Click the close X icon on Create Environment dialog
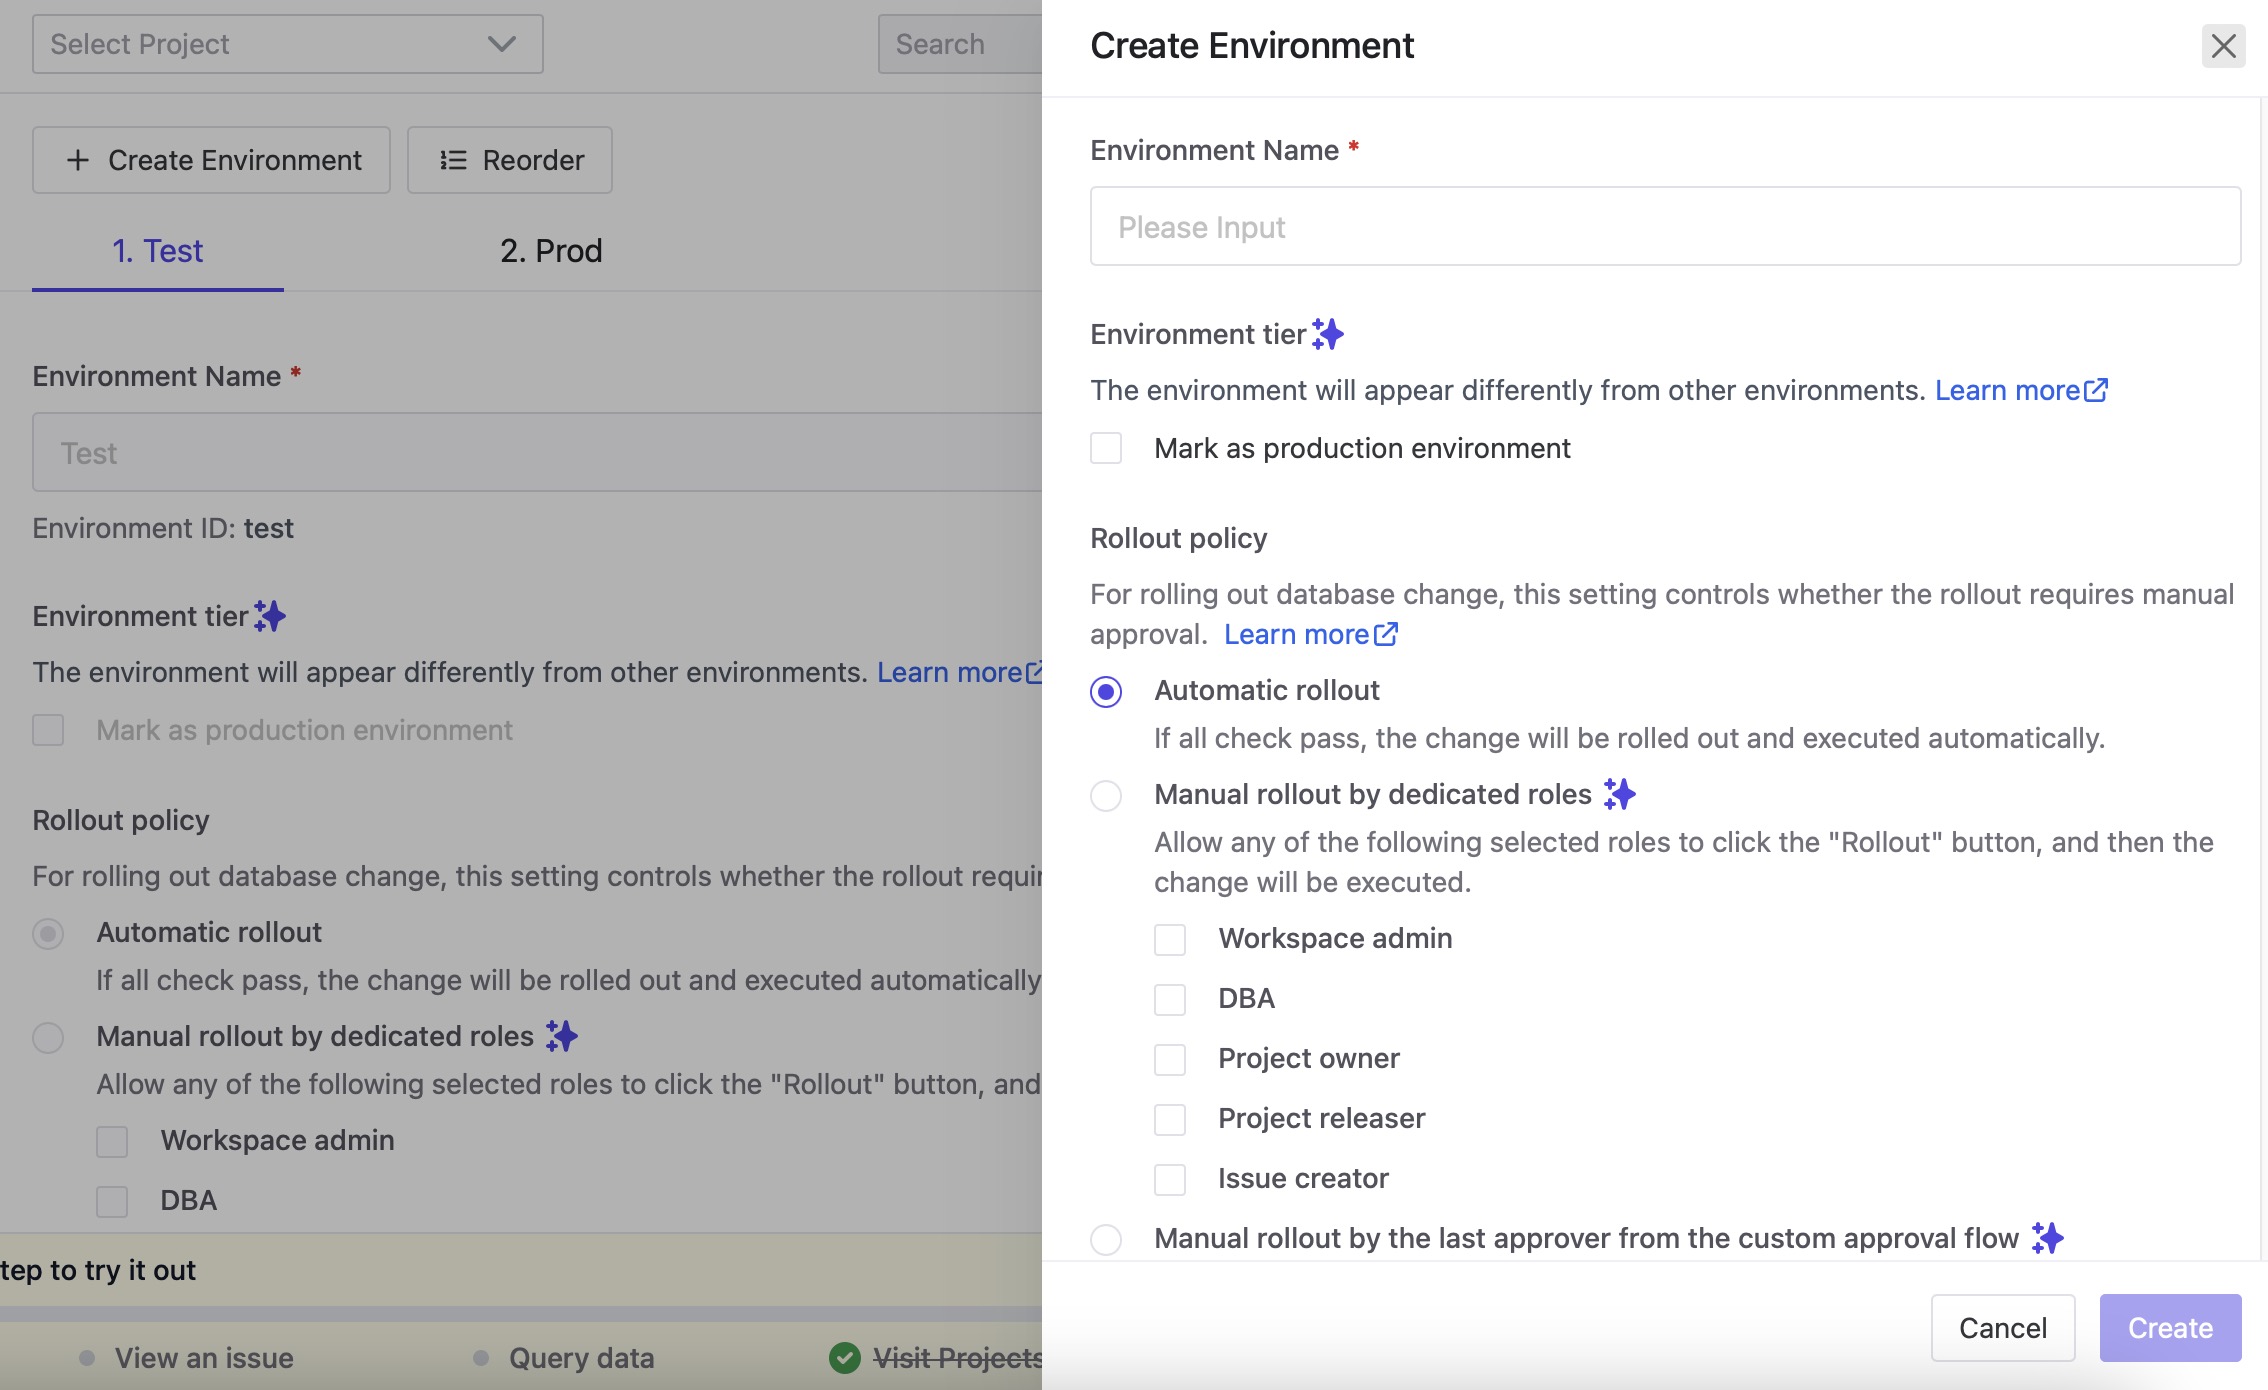Image resolution: width=2268 pixels, height=1390 pixels. pos(2223,44)
